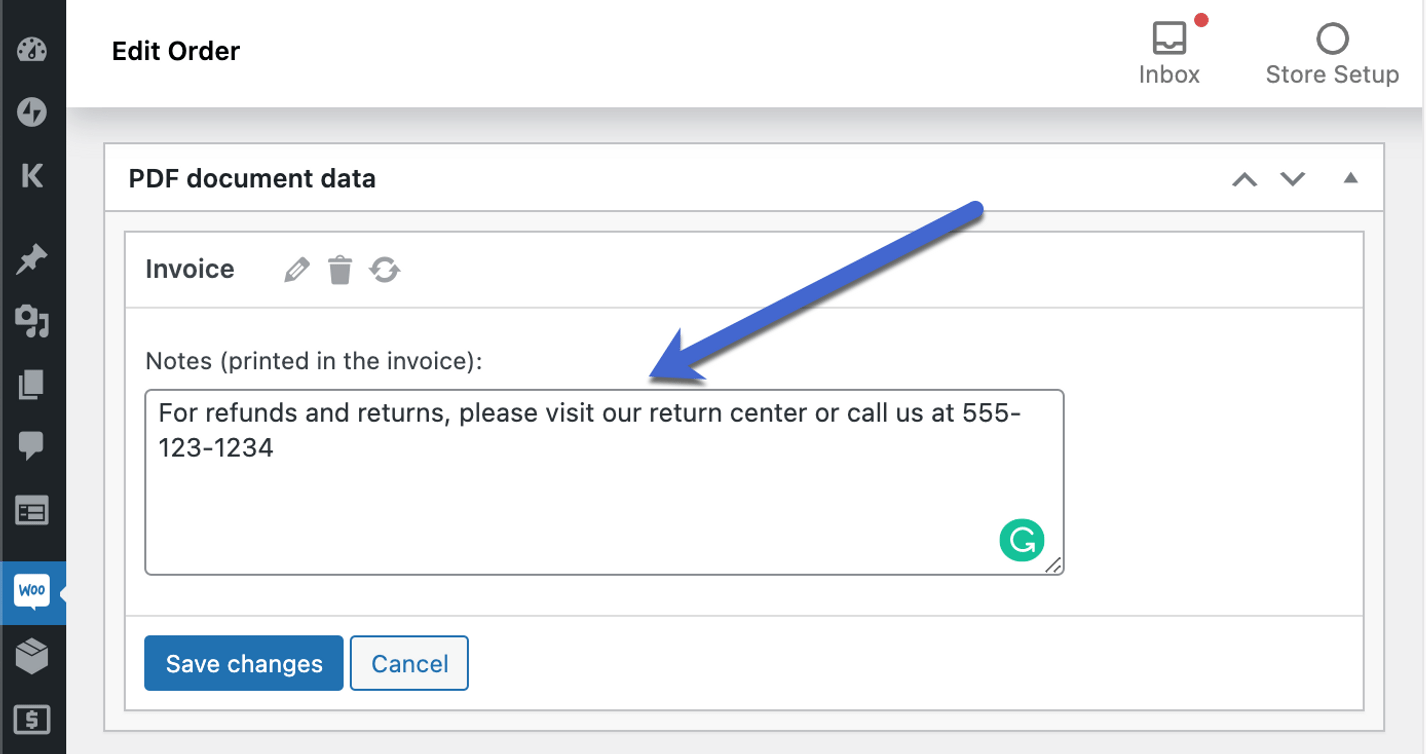Screen dimensions: 1426x754
Task: Open the Media library sidebar icon
Action: [x=32, y=322]
